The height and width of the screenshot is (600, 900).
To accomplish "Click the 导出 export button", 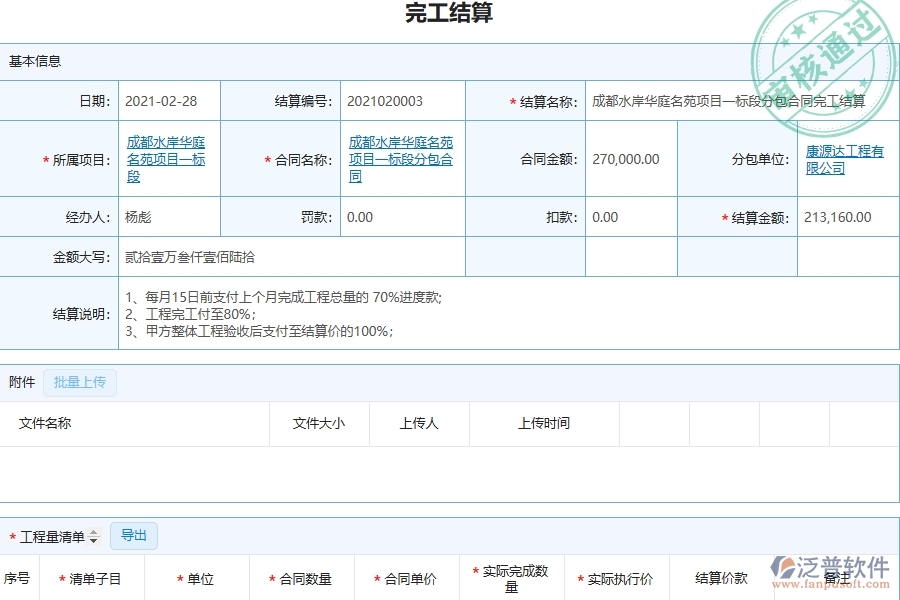I will pyautogui.click(x=133, y=536).
